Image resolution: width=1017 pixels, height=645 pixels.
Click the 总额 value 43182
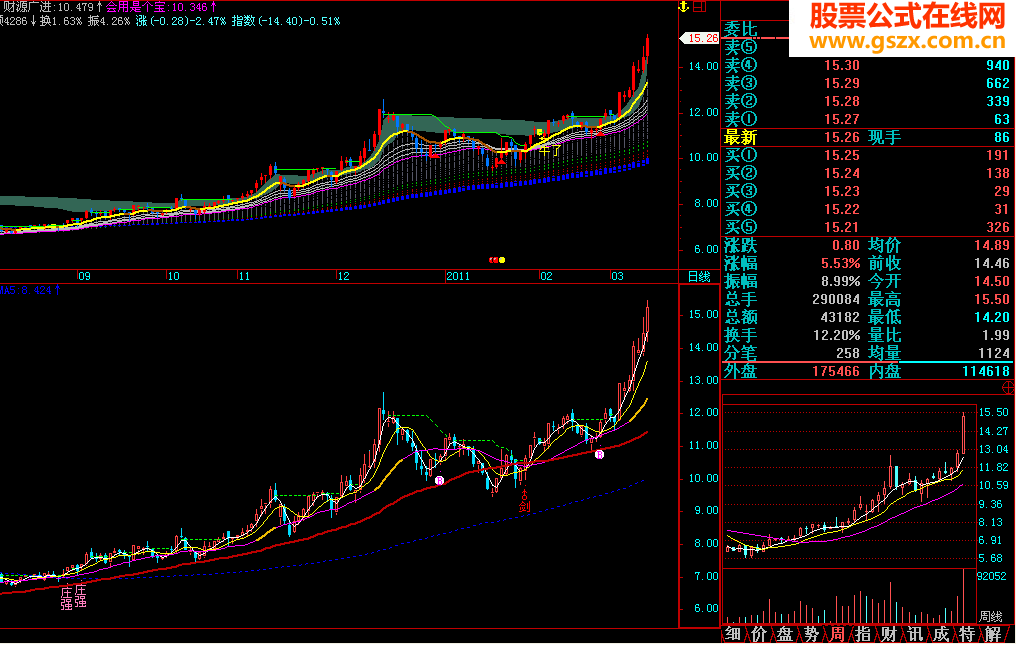click(x=841, y=318)
